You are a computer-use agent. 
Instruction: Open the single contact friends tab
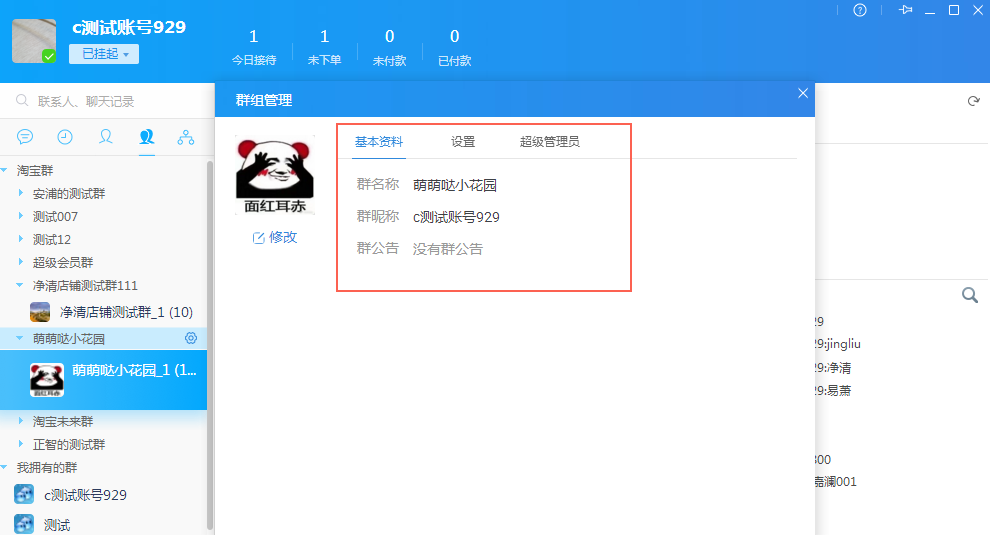[105, 136]
